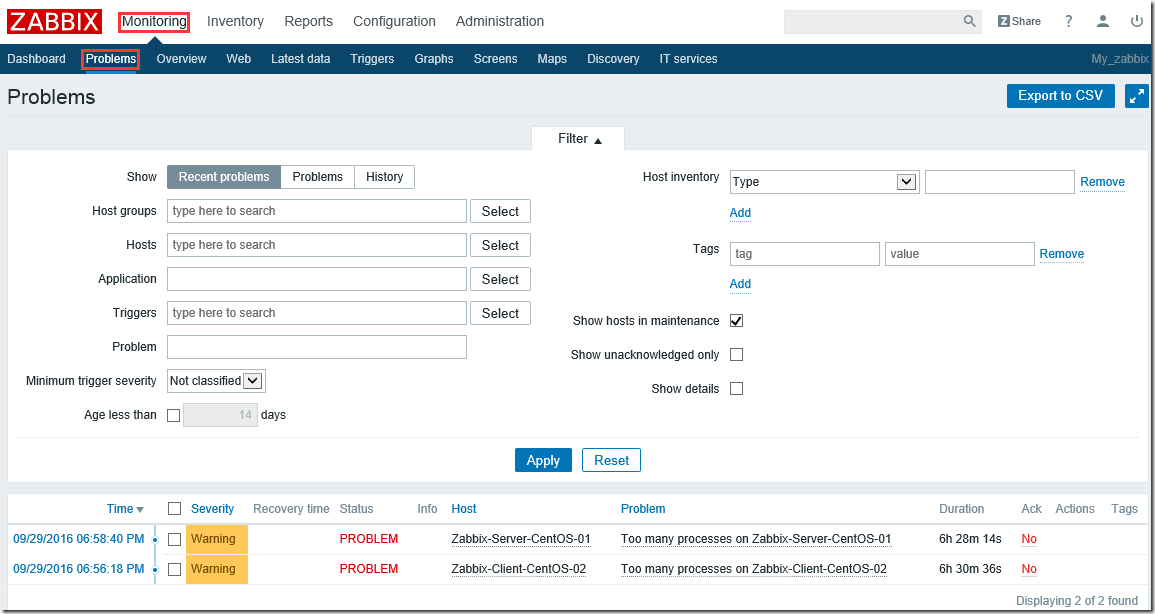
Task: Go to Dashboard submenu
Action: point(36,59)
